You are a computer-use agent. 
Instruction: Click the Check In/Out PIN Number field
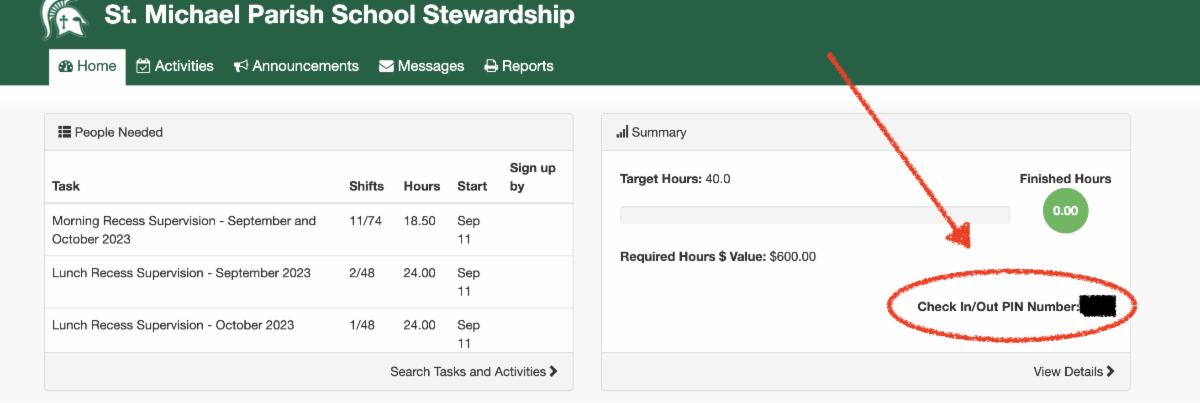pos(1097,307)
